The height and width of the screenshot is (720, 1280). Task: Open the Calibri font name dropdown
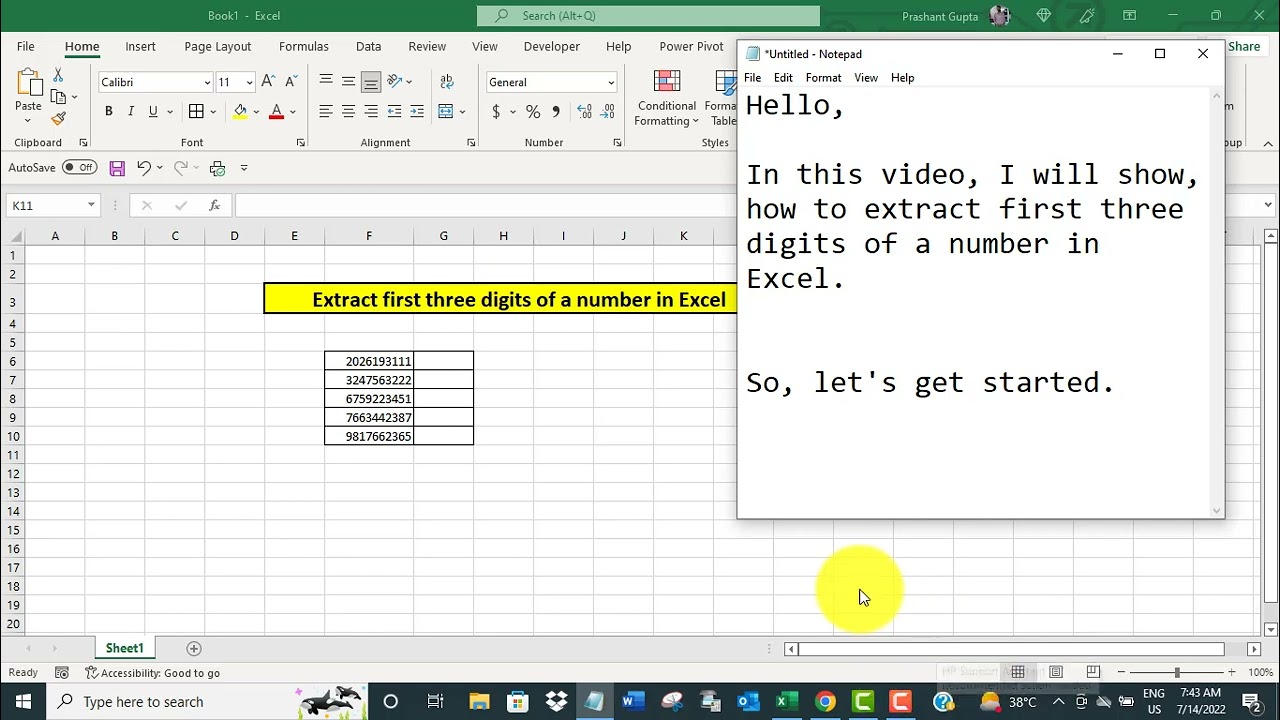pyautogui.click(x=207, y=83)
